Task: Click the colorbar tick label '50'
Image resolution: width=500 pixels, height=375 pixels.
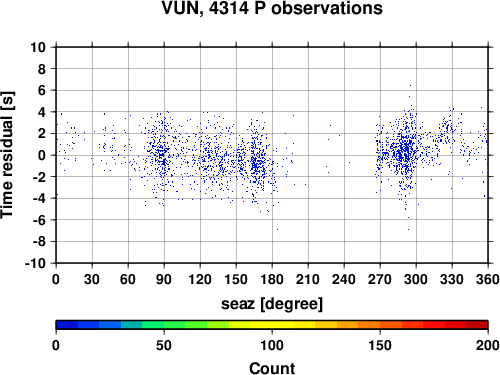Action: pos(164,345)
